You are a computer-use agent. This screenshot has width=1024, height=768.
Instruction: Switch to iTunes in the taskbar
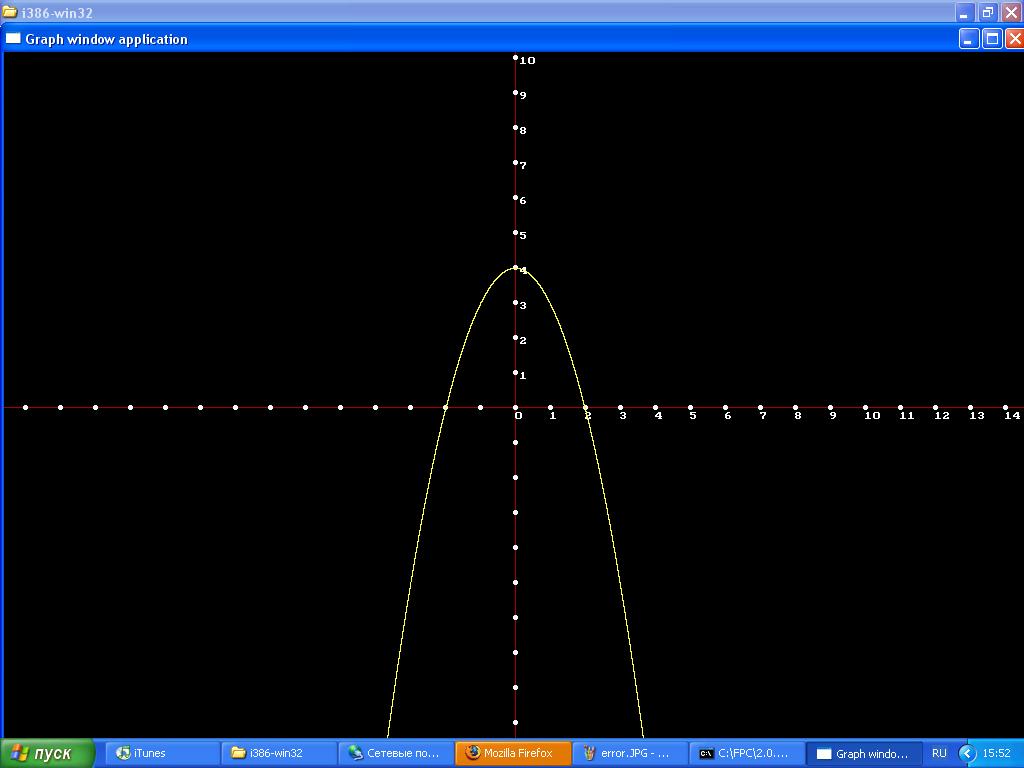[x=162, y=753]
